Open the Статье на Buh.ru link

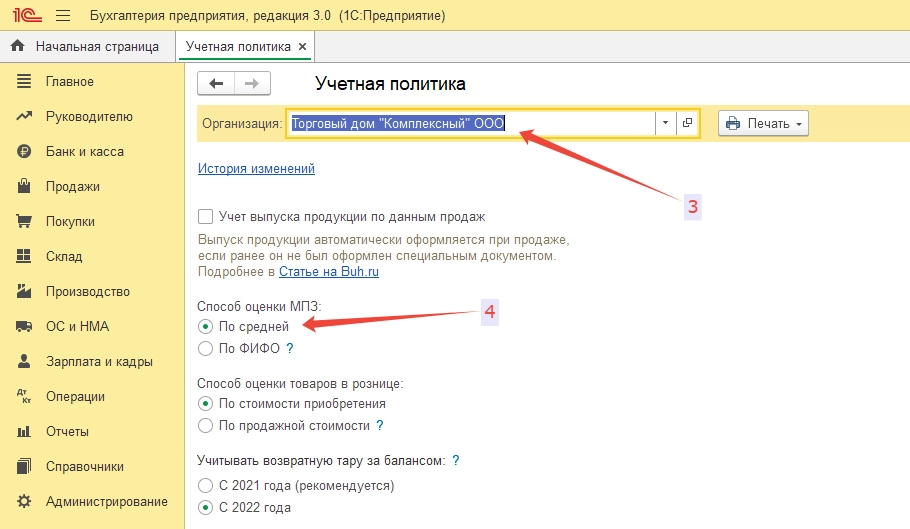coord(329,271)
